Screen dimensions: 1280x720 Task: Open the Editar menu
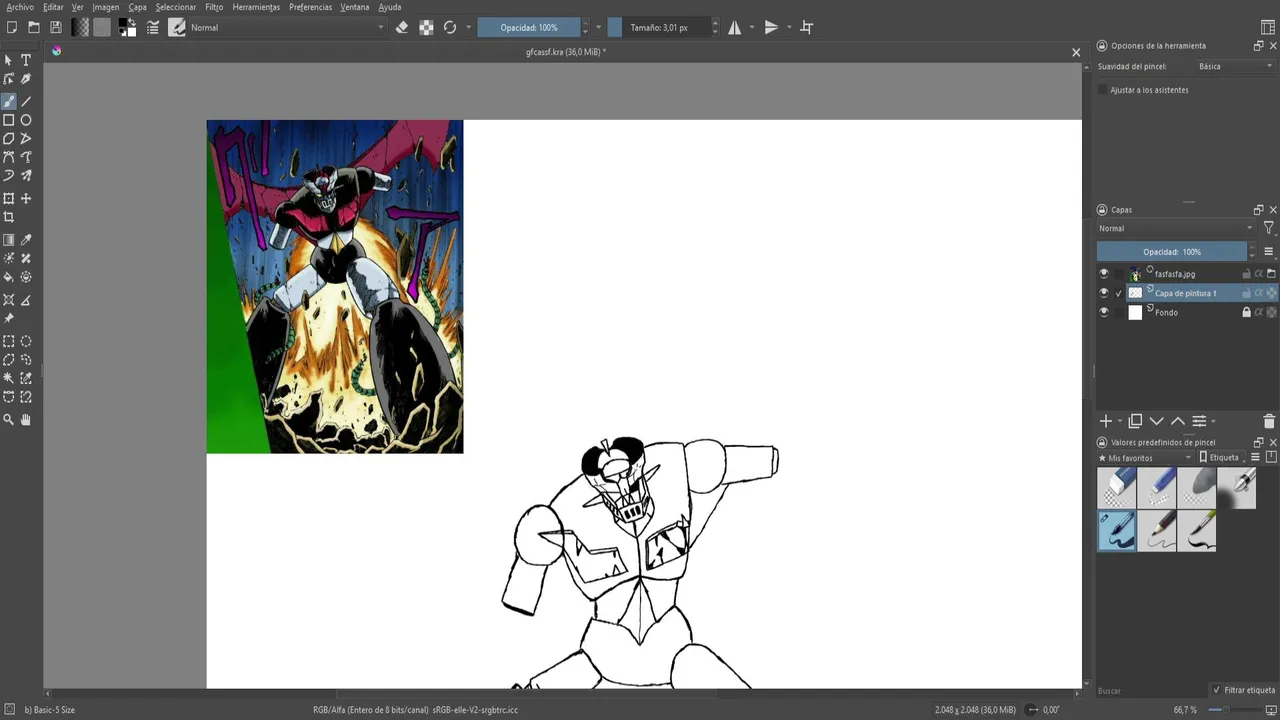point(53,7)
